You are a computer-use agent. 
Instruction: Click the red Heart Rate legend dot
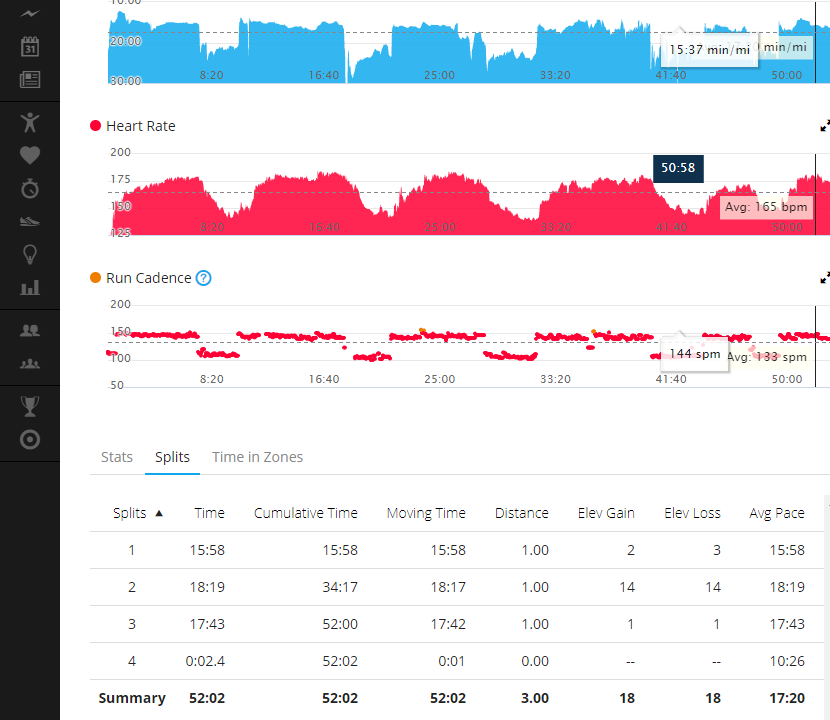click(x=96, y=126)
